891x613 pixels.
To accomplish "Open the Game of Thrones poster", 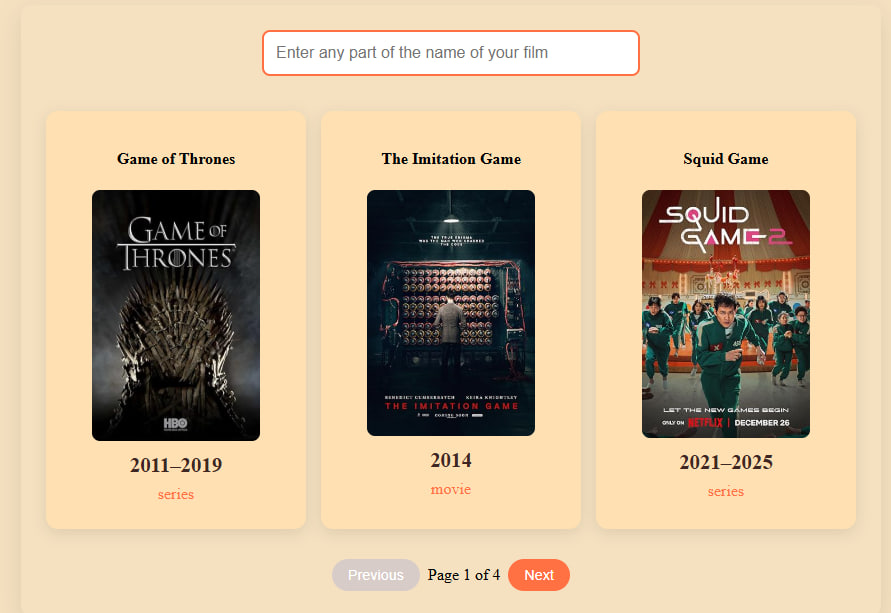I will [176, 315].
